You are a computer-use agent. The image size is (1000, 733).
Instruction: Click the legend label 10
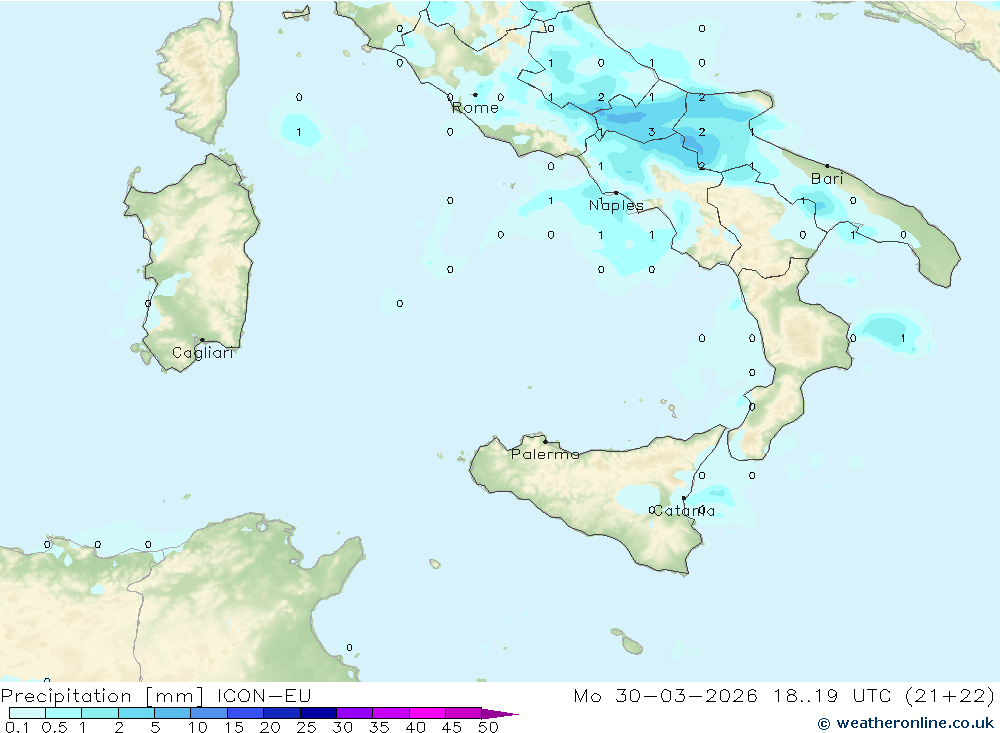[x=198, y=727]
